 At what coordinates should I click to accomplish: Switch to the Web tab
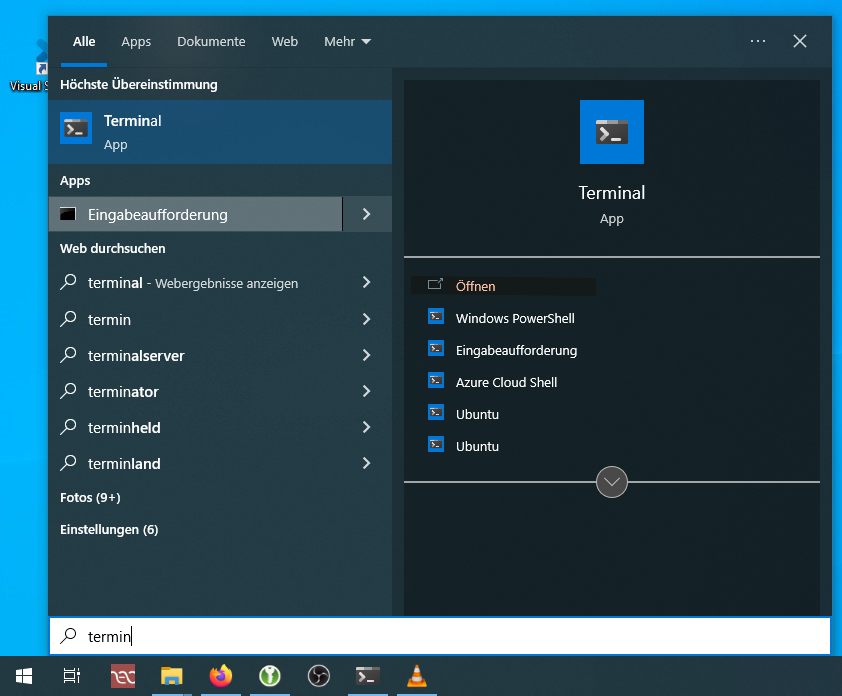[285, 41]
